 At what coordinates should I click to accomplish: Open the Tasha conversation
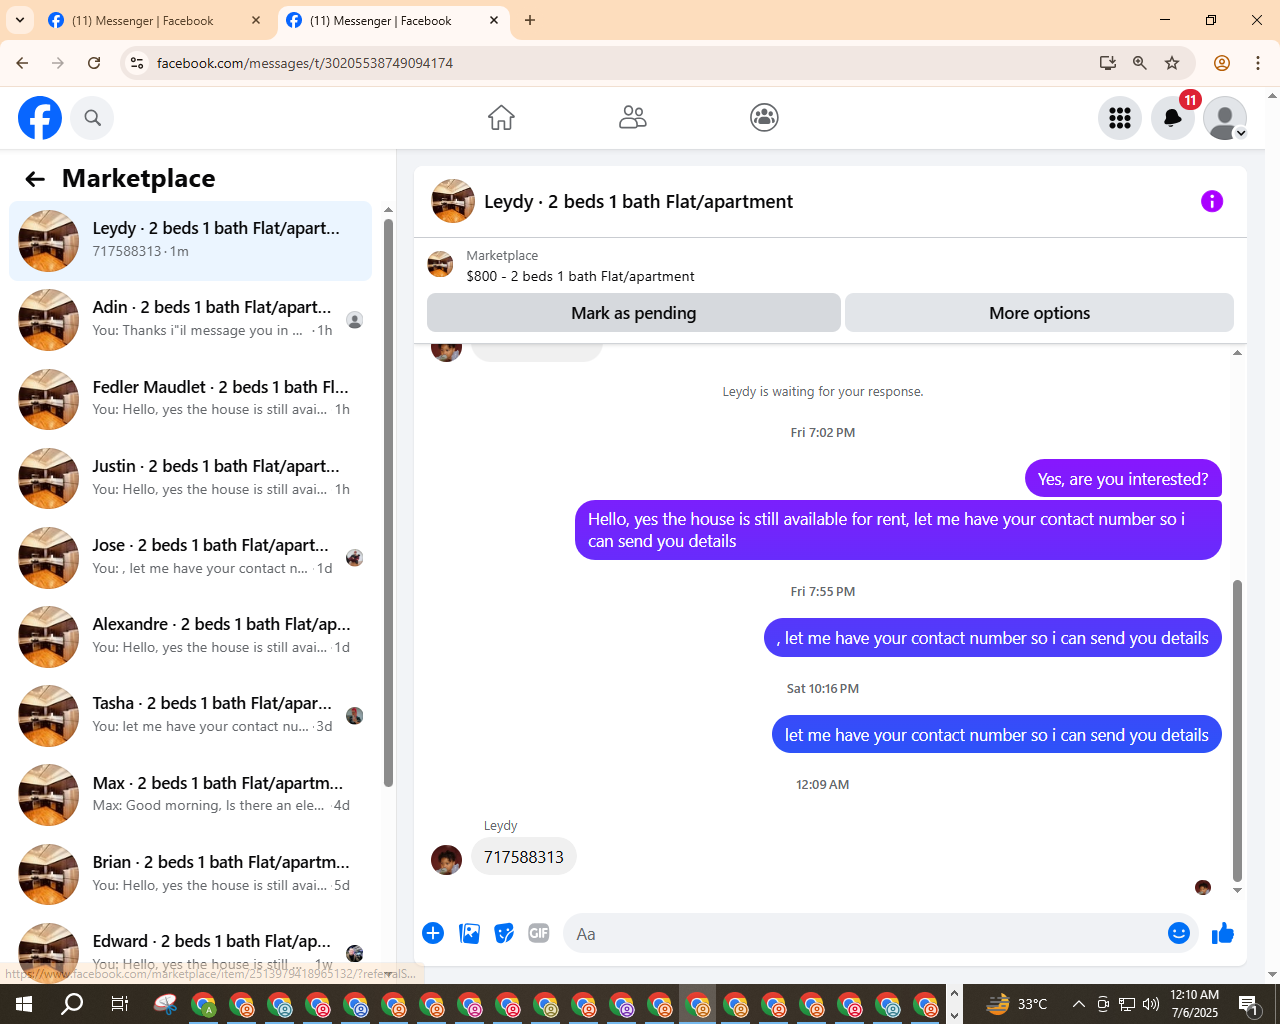pos(190,716)
